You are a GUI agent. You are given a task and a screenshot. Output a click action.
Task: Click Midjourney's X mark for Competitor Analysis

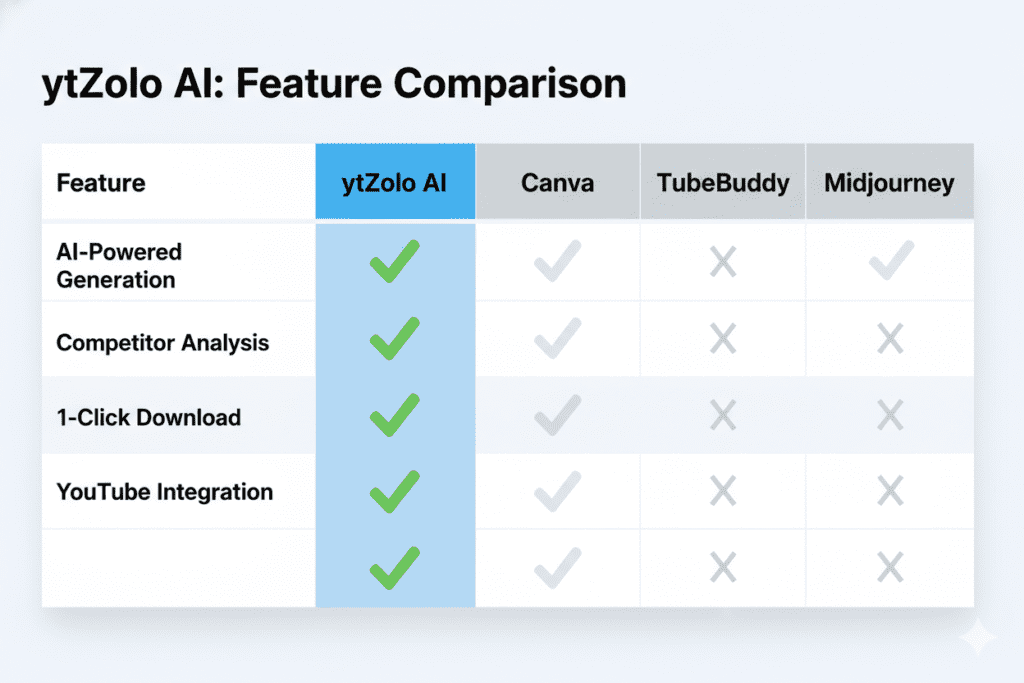[890, 340]
